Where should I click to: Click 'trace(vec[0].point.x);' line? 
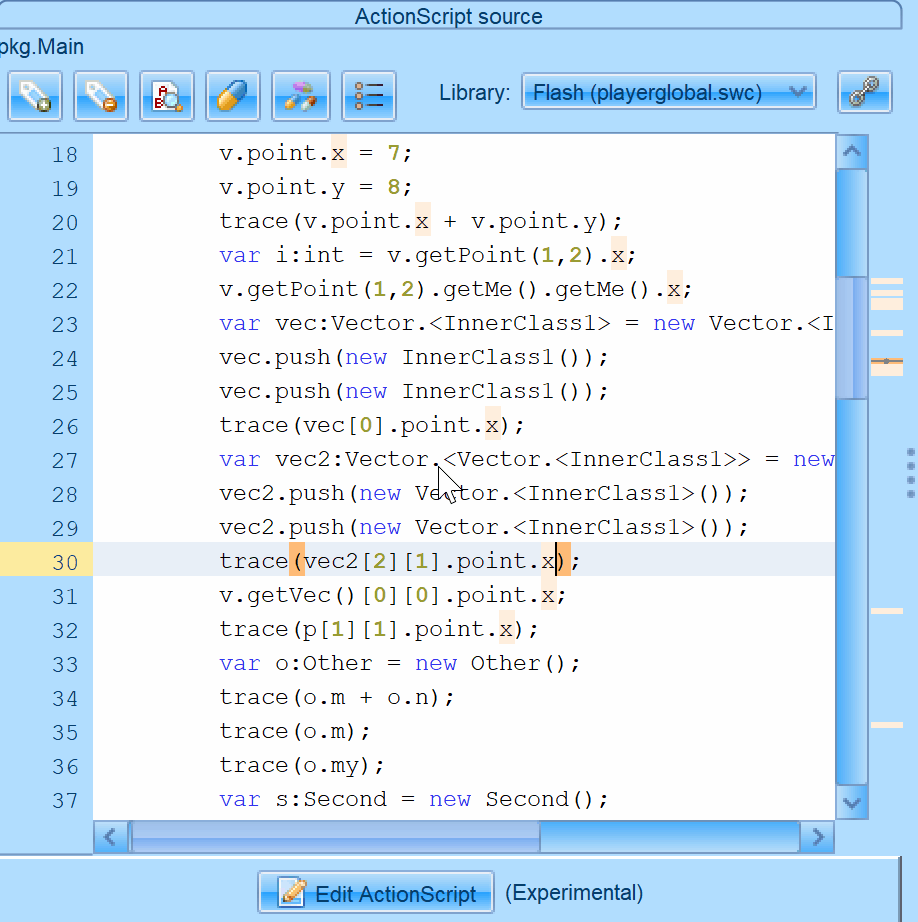(372, 426)
